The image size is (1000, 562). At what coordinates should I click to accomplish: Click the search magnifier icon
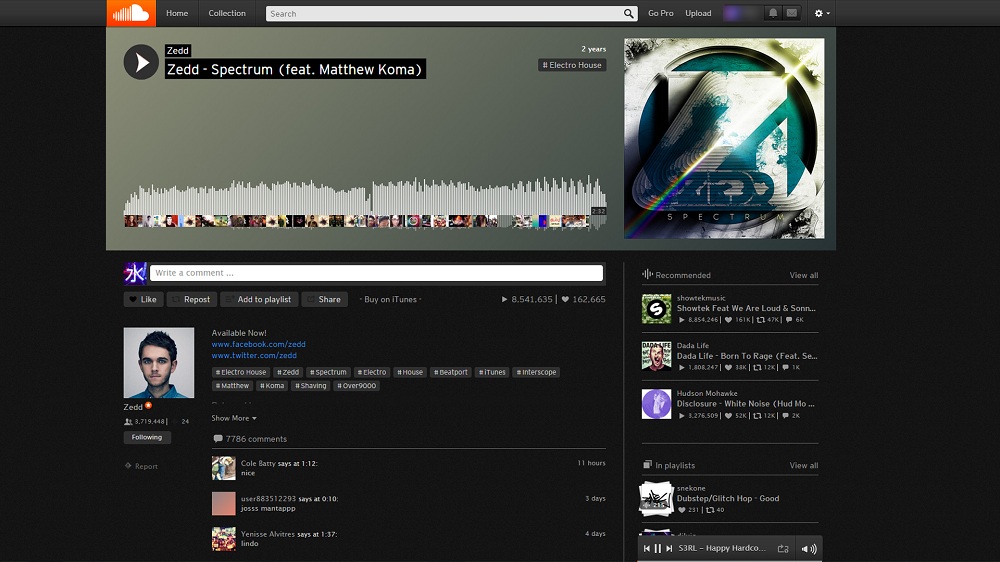pyautogui.click(x=629, y=13)
